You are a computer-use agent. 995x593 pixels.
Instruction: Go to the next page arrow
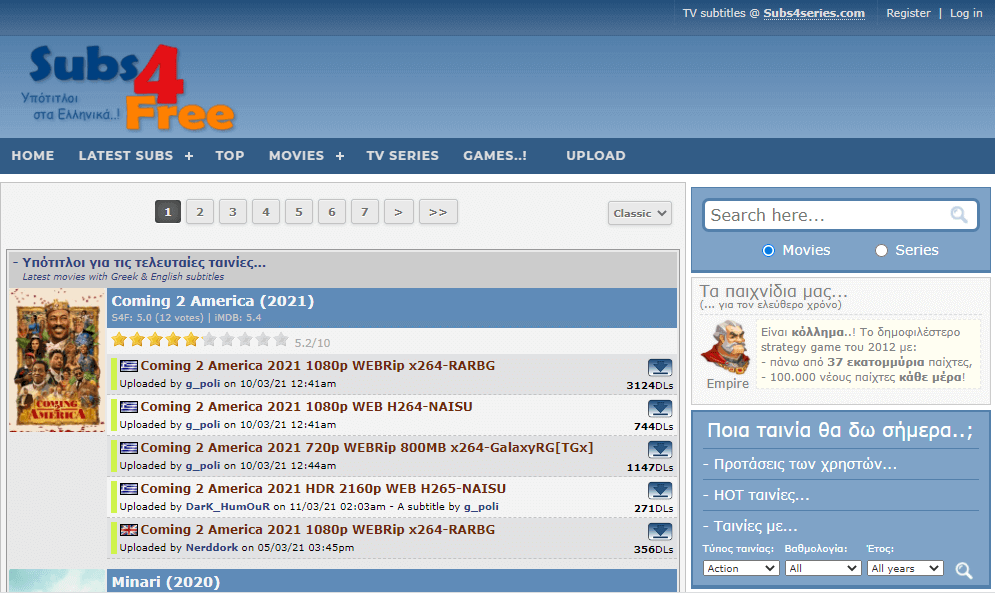tap(399, 212)
